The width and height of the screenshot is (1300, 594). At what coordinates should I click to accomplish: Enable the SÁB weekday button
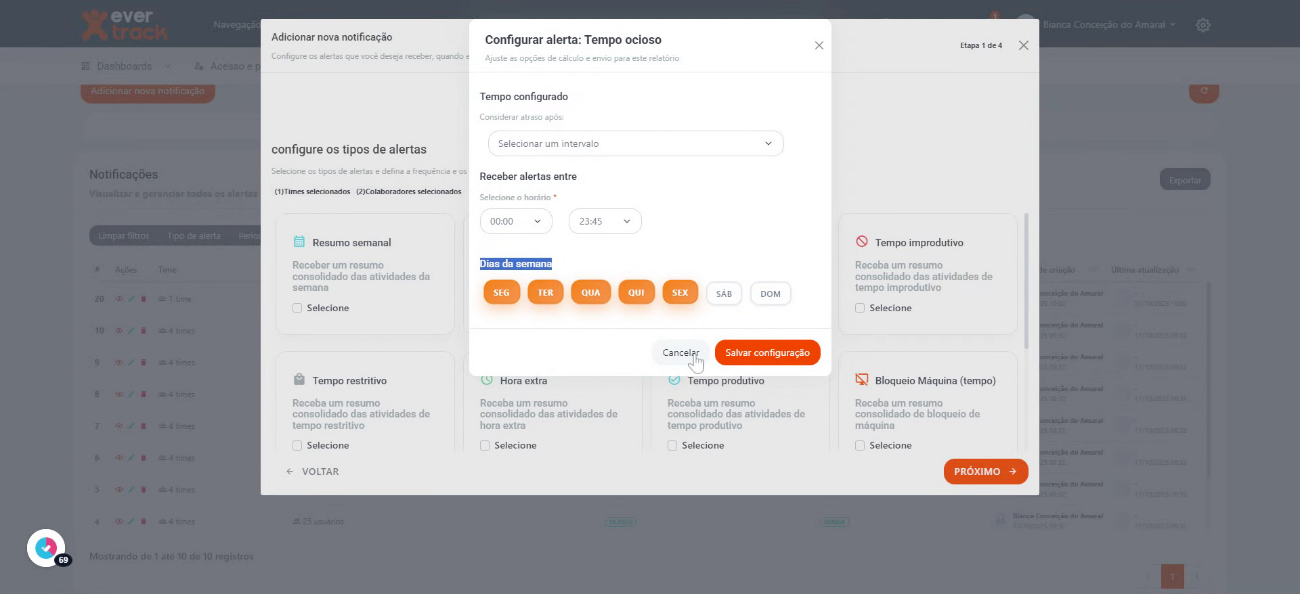pyautogui.click(x=724, y=294)
